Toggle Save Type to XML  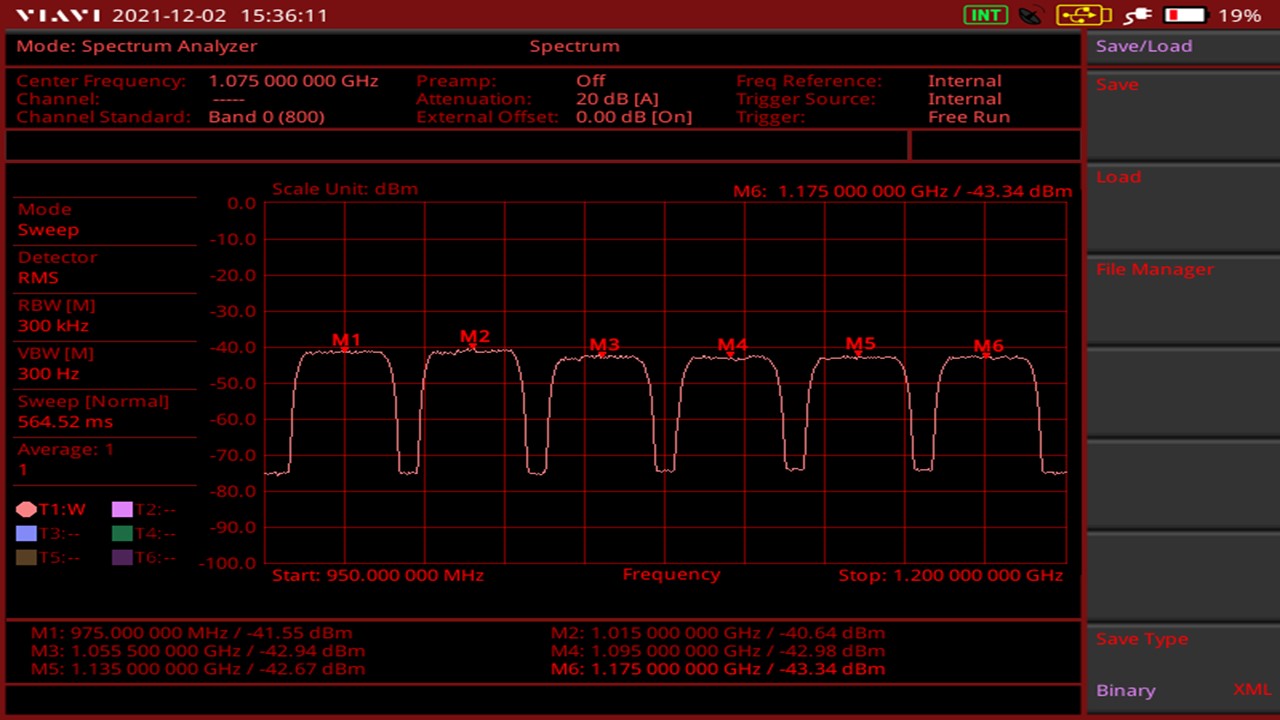[x=1251, y=690]
